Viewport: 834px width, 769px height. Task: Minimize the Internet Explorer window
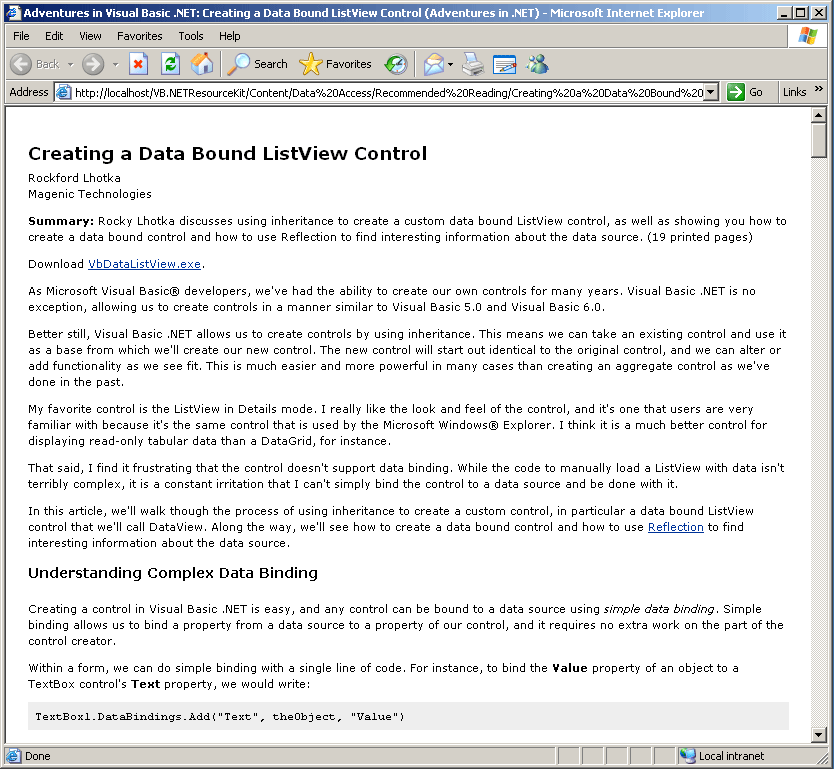[784, 13]
